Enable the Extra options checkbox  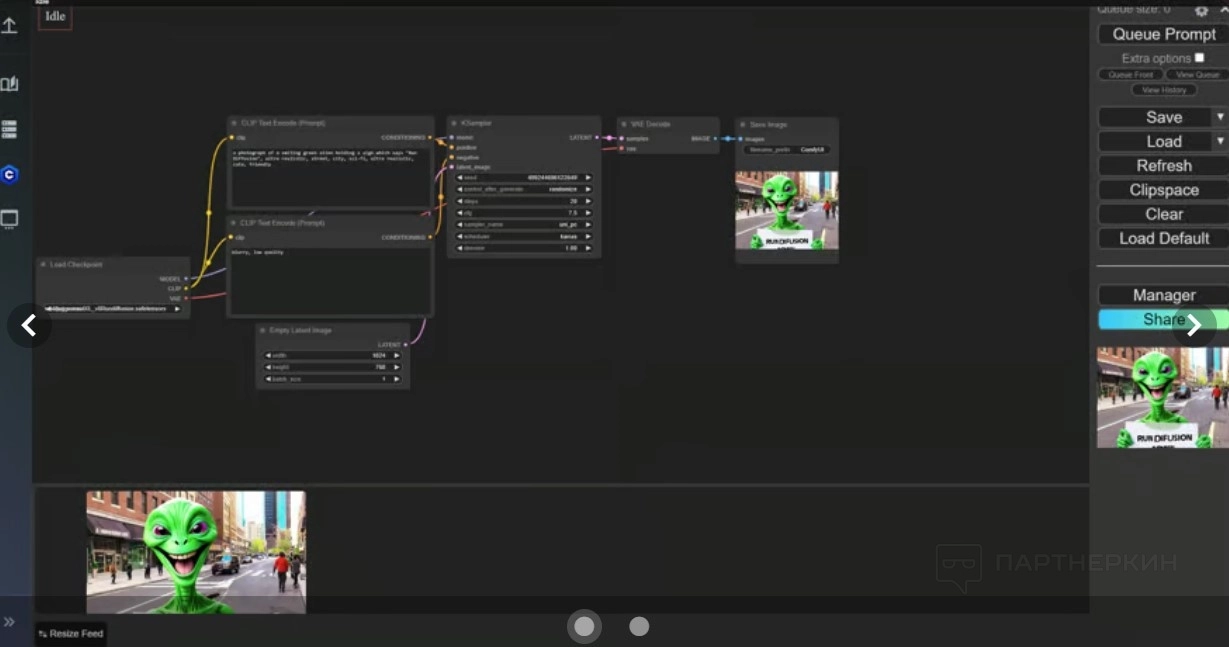click(x=1199, y=58)
